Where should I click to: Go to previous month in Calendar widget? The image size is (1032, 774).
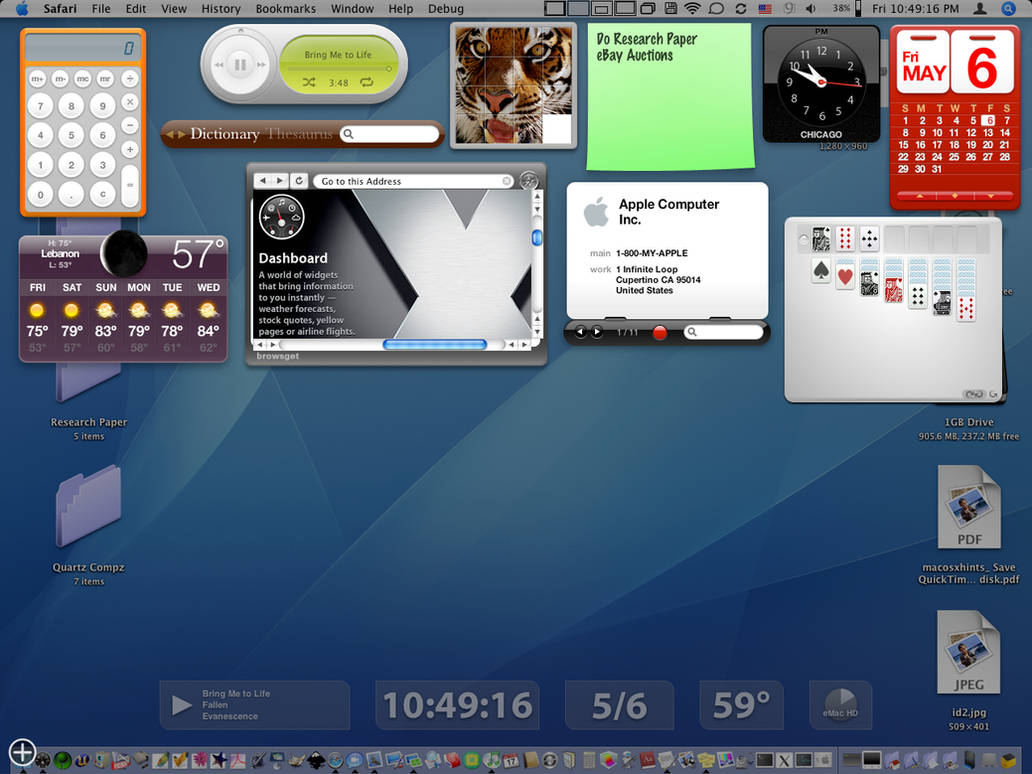[920, 195]
